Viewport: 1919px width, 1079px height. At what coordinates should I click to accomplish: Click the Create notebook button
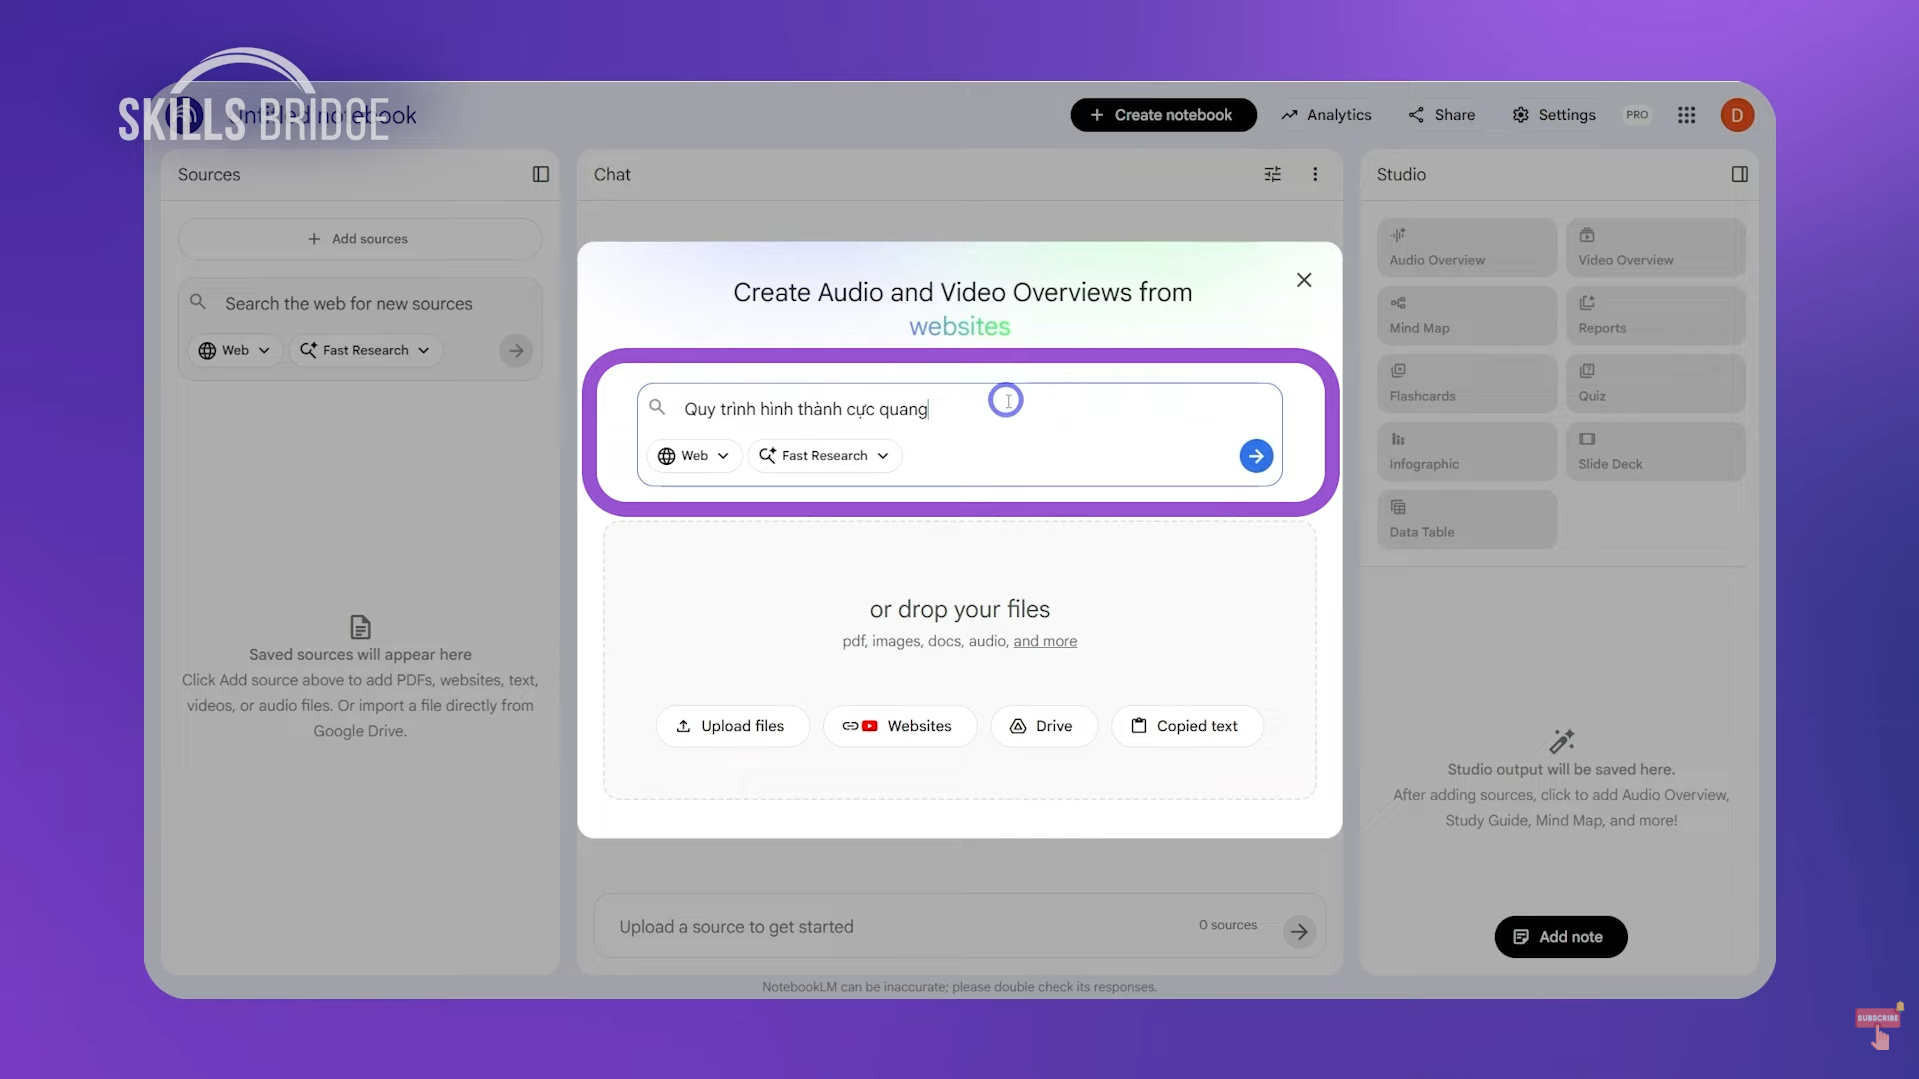click(x=1162, y=115)
